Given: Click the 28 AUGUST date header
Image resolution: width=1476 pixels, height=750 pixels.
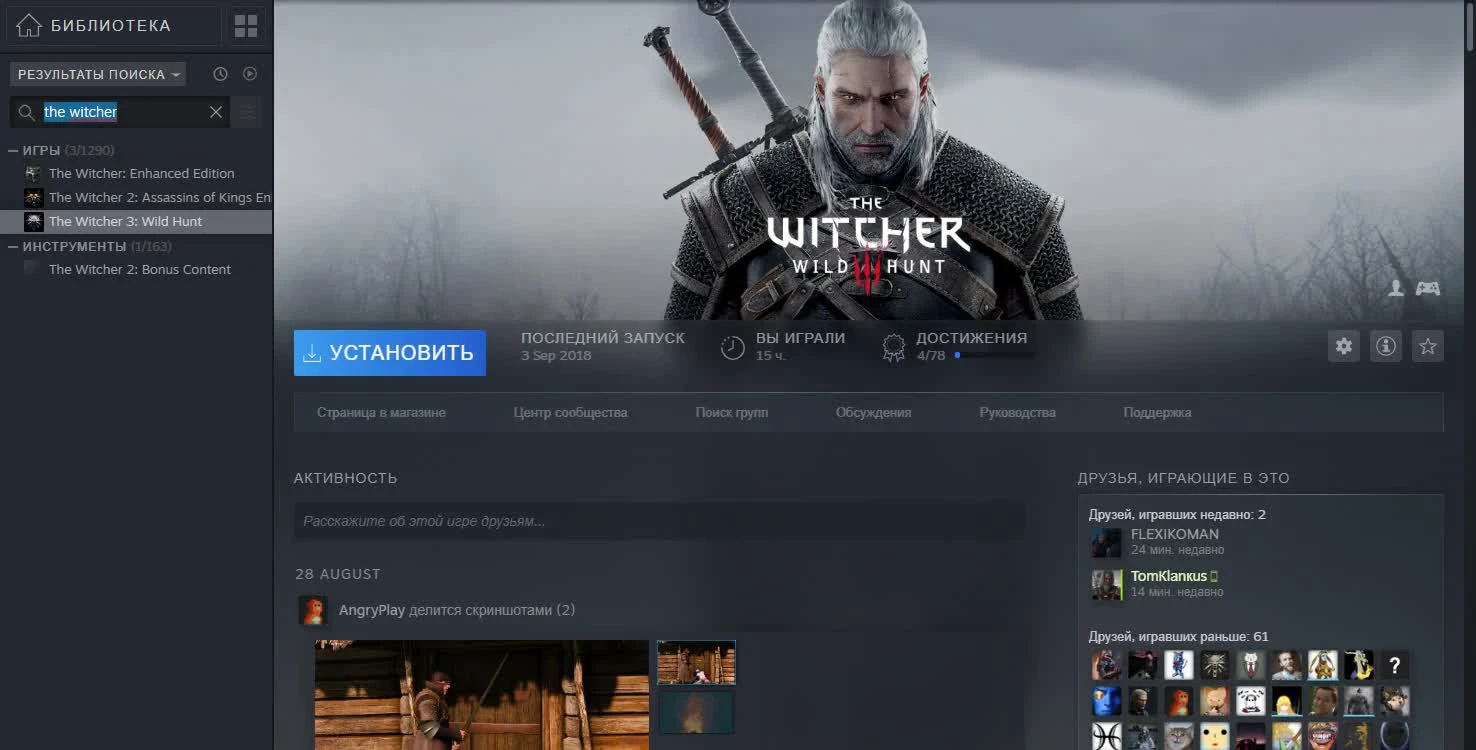Looking at the screenshot, I should click(x=338, y=574).
